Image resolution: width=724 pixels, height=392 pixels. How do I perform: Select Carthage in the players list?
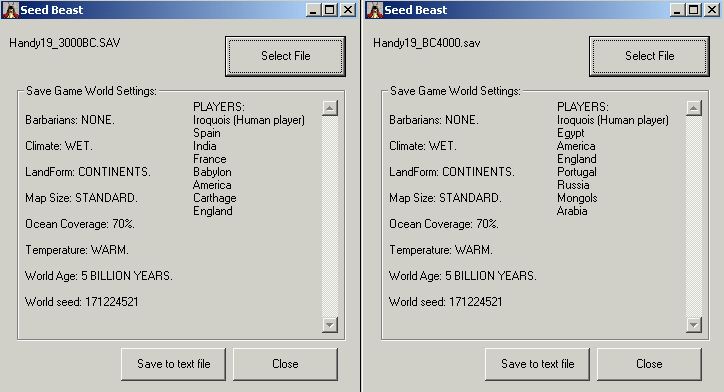215,198
